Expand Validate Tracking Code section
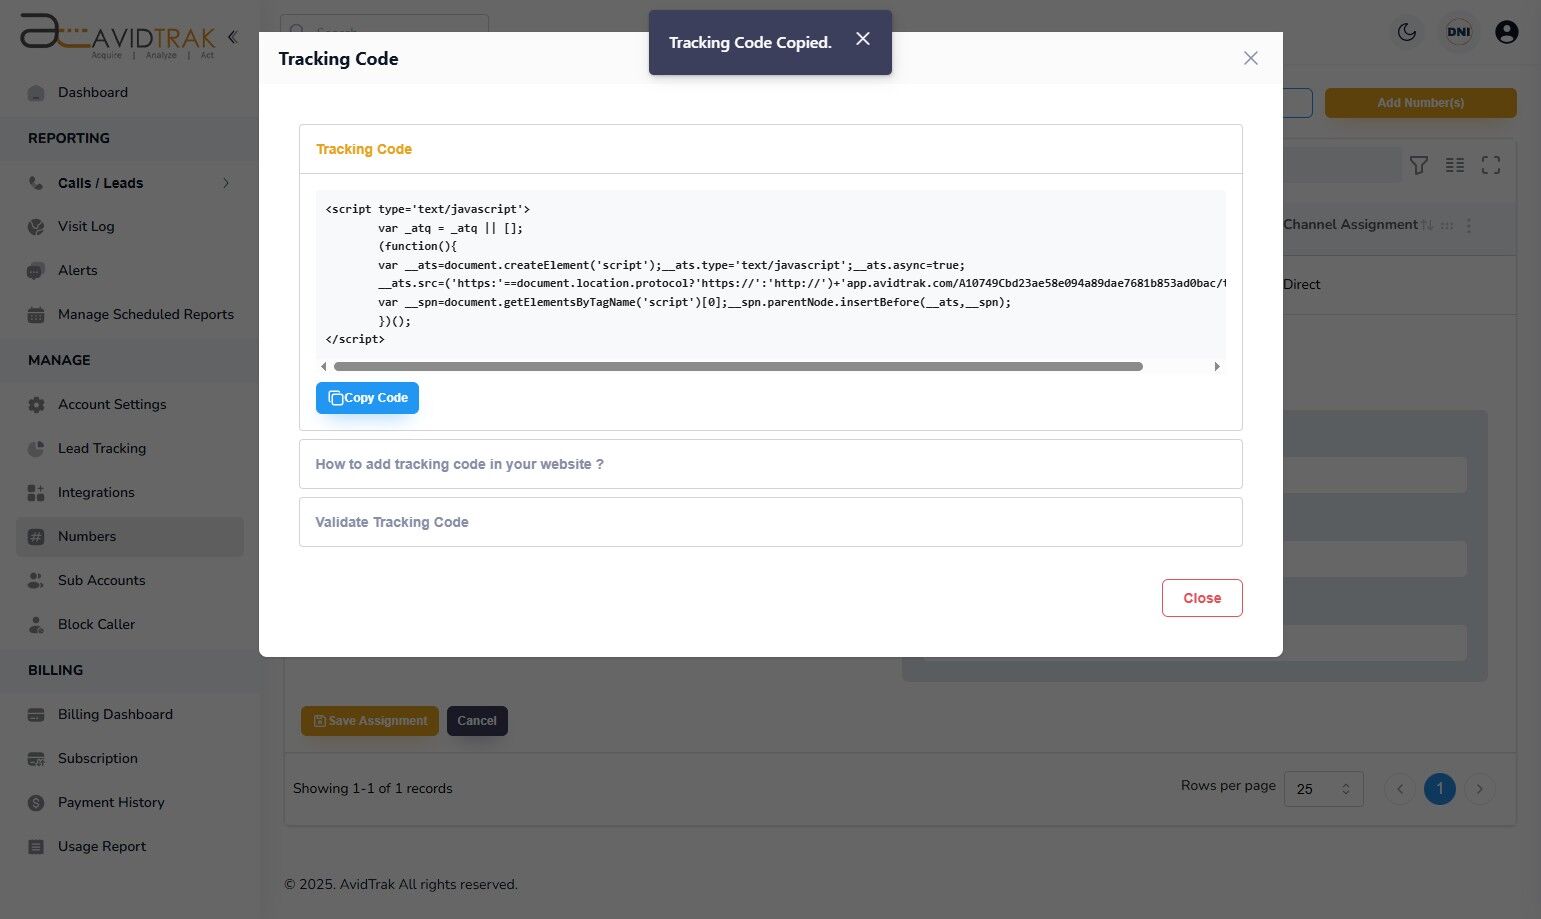This screenshot has width=1541, height=919. [770, 522]
